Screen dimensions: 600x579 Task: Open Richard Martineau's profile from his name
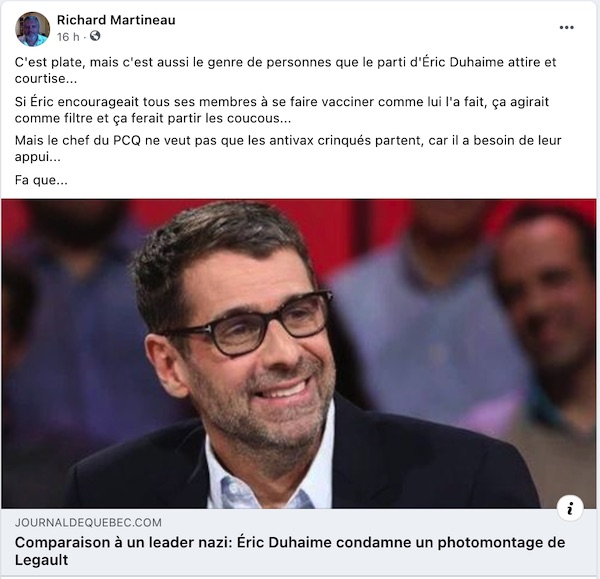point(116,20)
